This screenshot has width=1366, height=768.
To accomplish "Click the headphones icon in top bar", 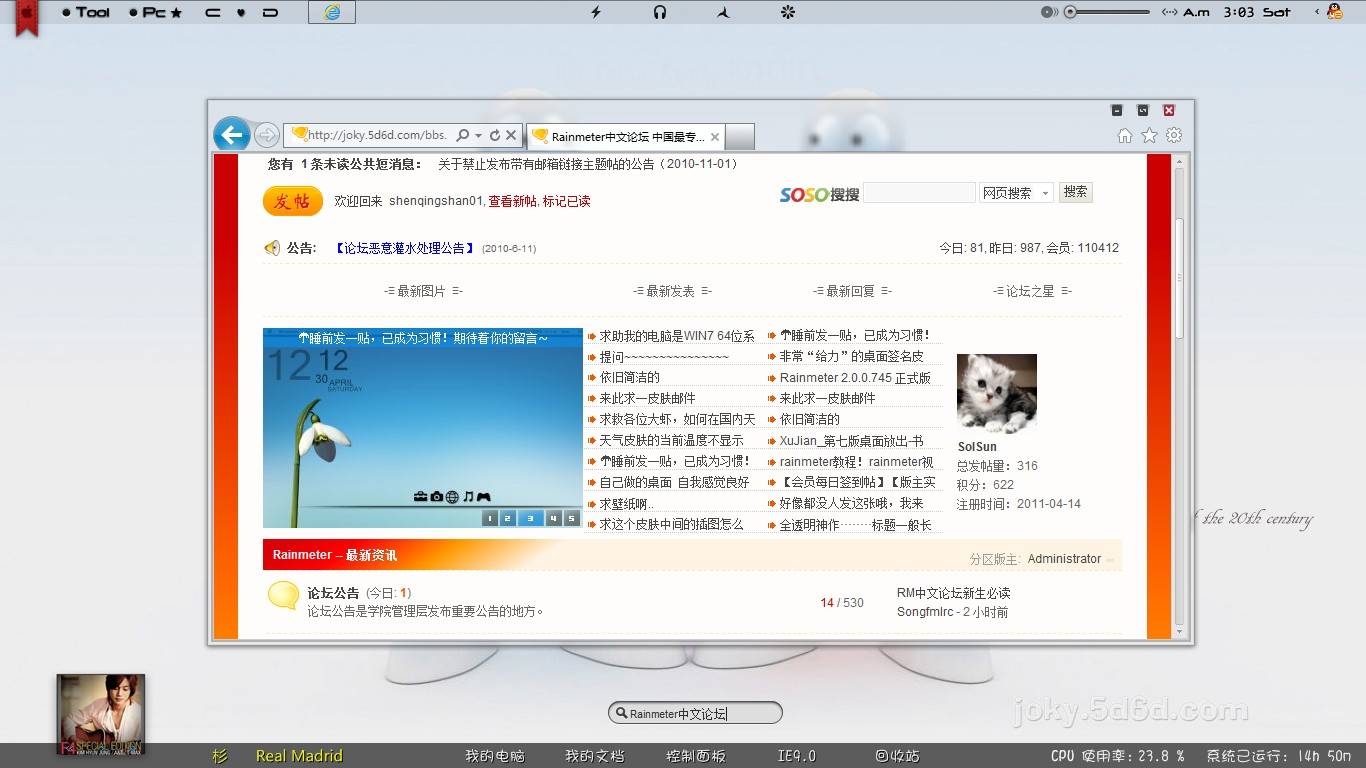I will pyautogui.click(x=660, y=12).
